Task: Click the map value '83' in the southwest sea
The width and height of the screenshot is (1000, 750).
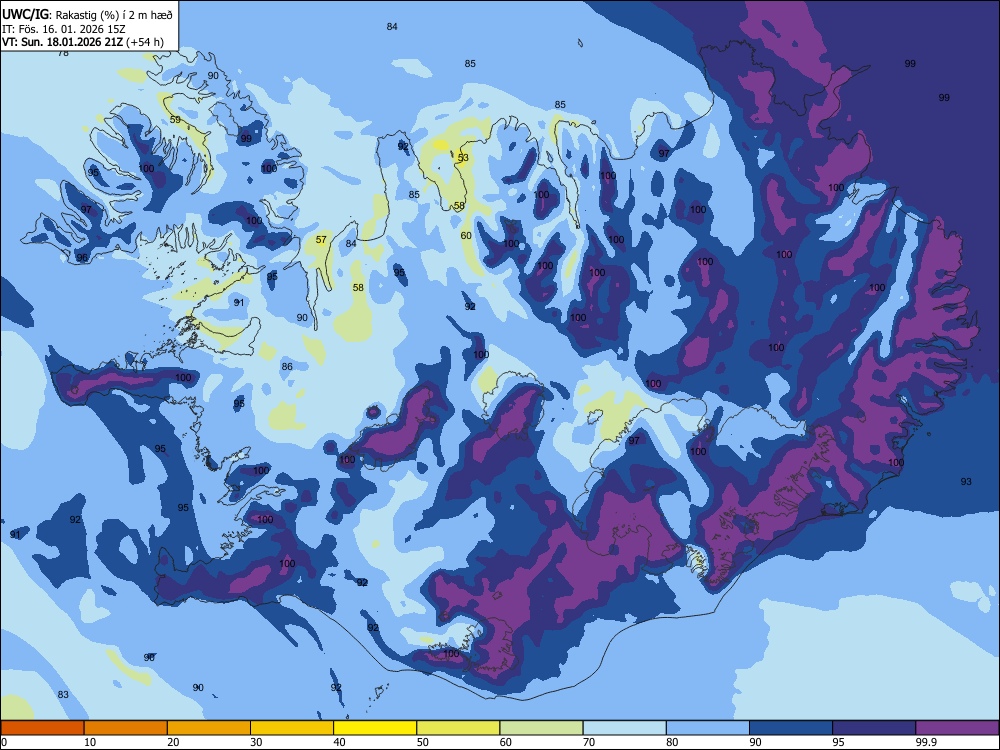Action: [x=63, y=695]
